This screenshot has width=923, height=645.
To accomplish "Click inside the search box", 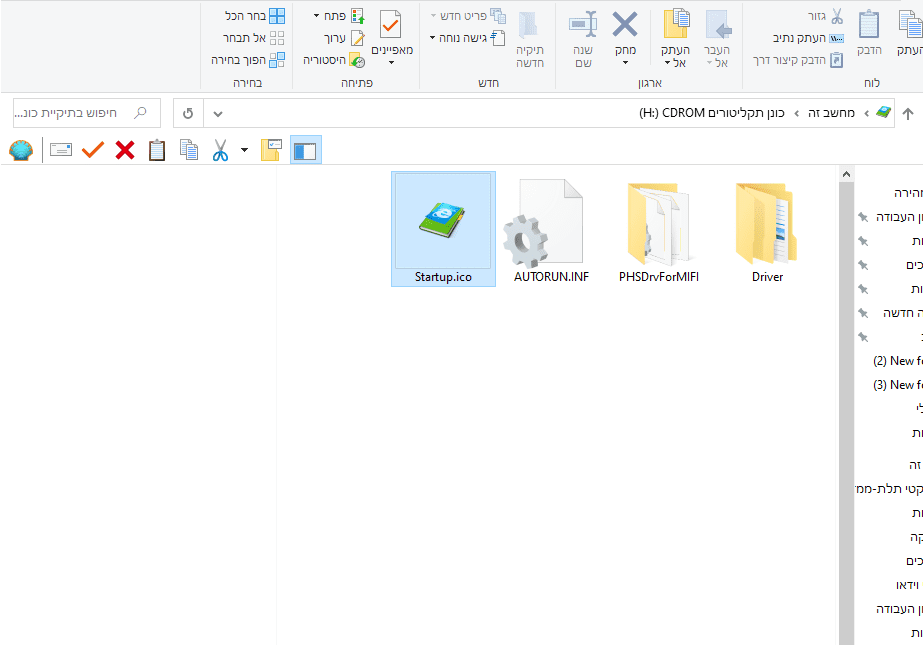I will [80, 112].
